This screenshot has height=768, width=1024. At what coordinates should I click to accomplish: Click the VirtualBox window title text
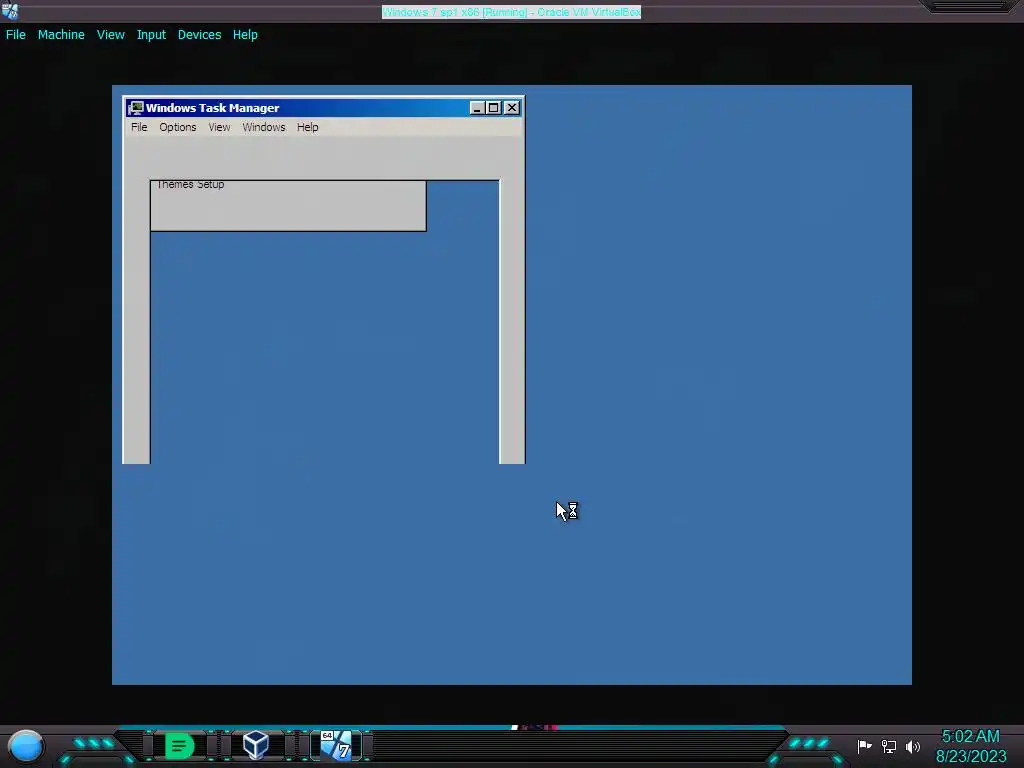511,12
